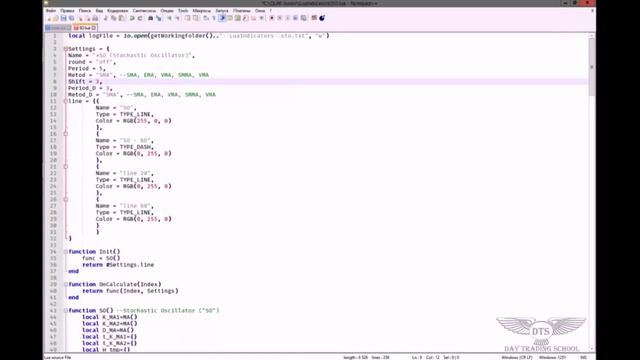640x360 pixels.
Task: Open the Поиск menu
Action: pos(85,11)
